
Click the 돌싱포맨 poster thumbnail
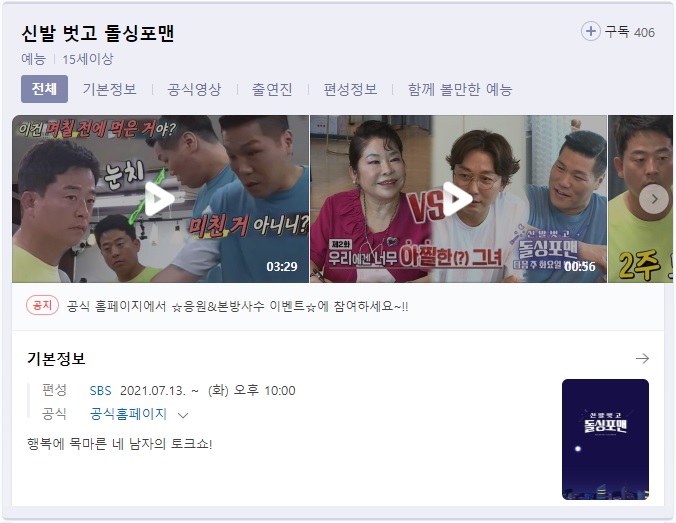point(605,439)
